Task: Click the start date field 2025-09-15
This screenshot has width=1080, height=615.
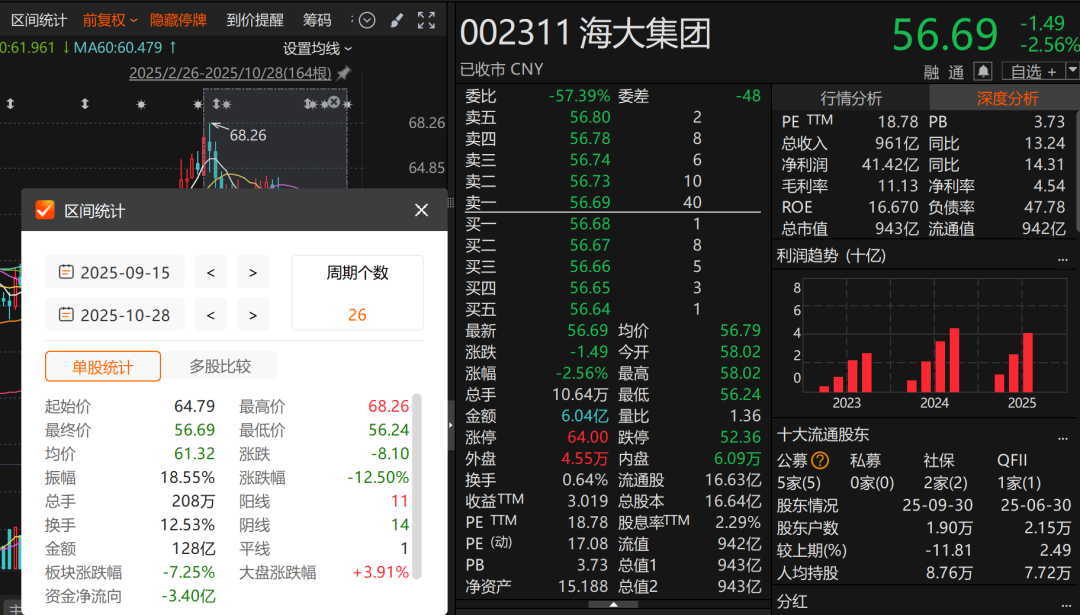Action: click(x=115, y=273)
